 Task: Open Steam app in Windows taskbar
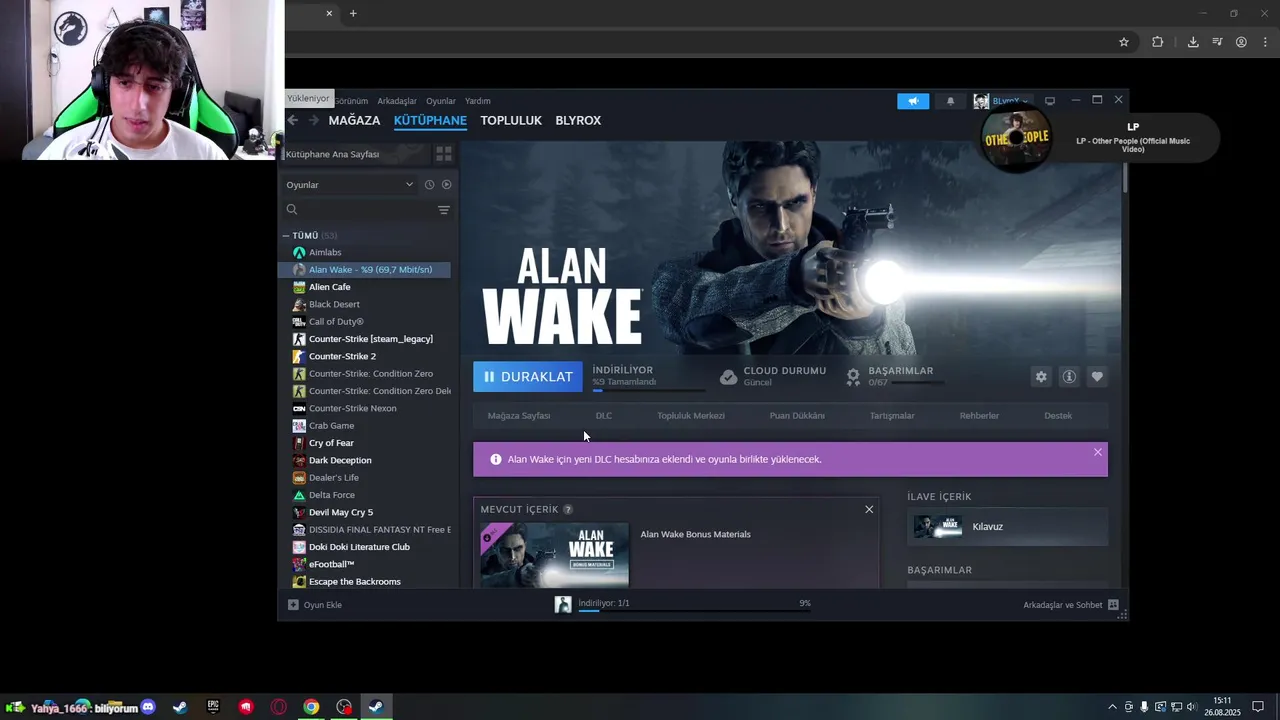[376, 707]
